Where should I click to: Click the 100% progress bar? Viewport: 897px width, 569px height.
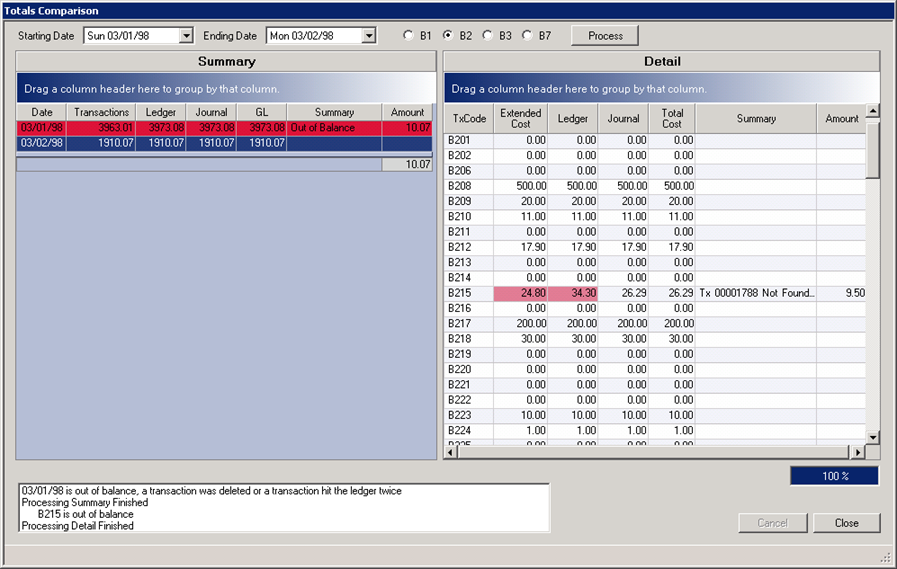(834, 476)
